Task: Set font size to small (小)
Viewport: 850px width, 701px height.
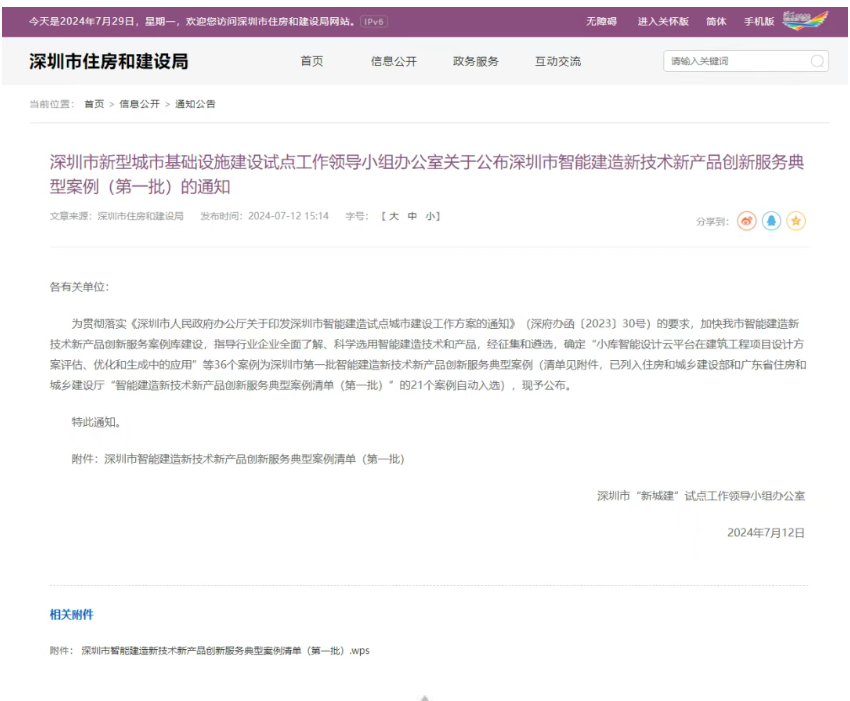Action: tap(429, 216)
